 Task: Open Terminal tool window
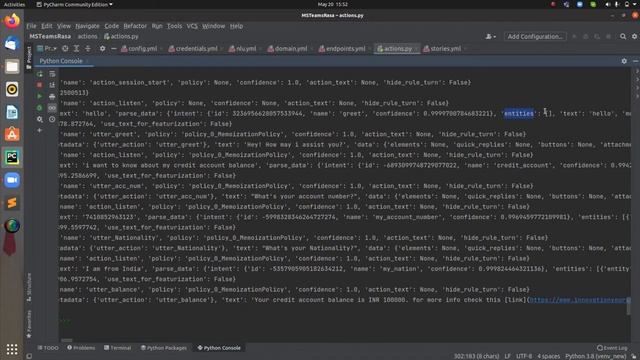pyautogui.click(x=118, y=348)
